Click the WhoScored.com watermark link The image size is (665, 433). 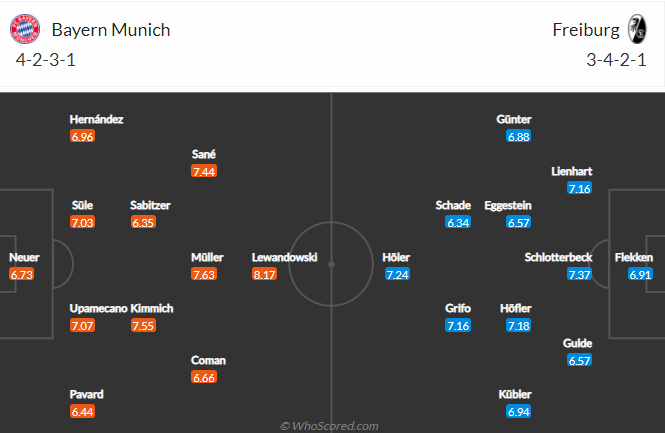[x=329, y=426]
